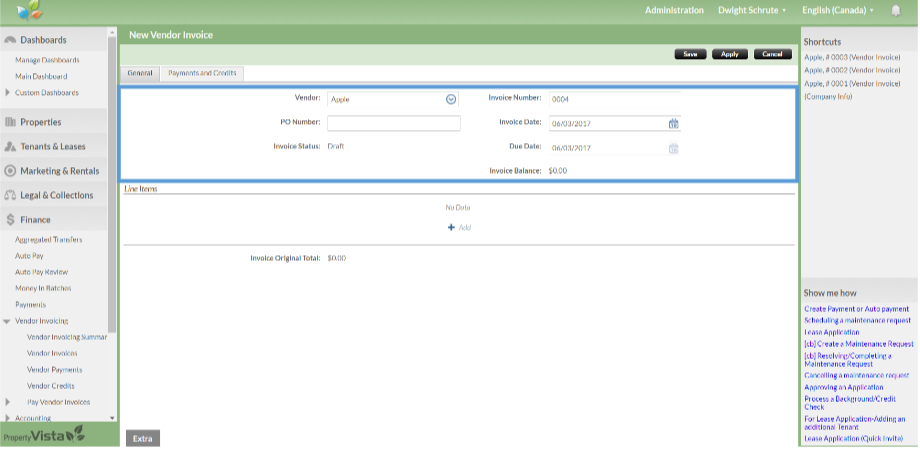Click the Save button
The height and width of the screenshot is (450, 920).
(x=690, y=54)
